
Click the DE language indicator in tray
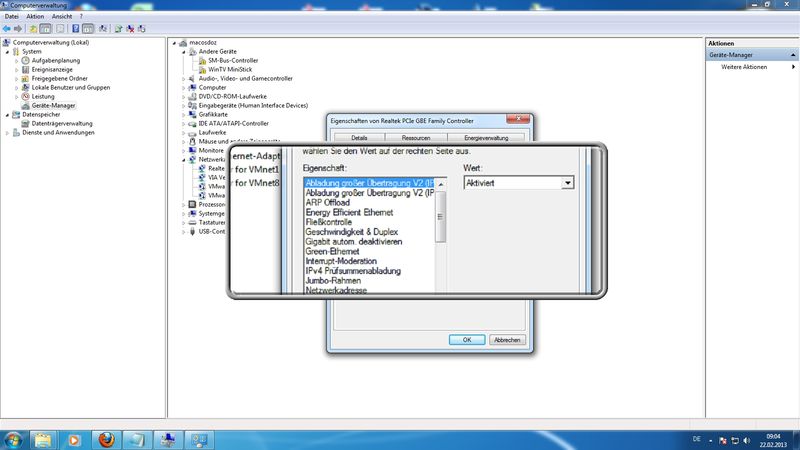pyautogui.click(x=697, y=439)
